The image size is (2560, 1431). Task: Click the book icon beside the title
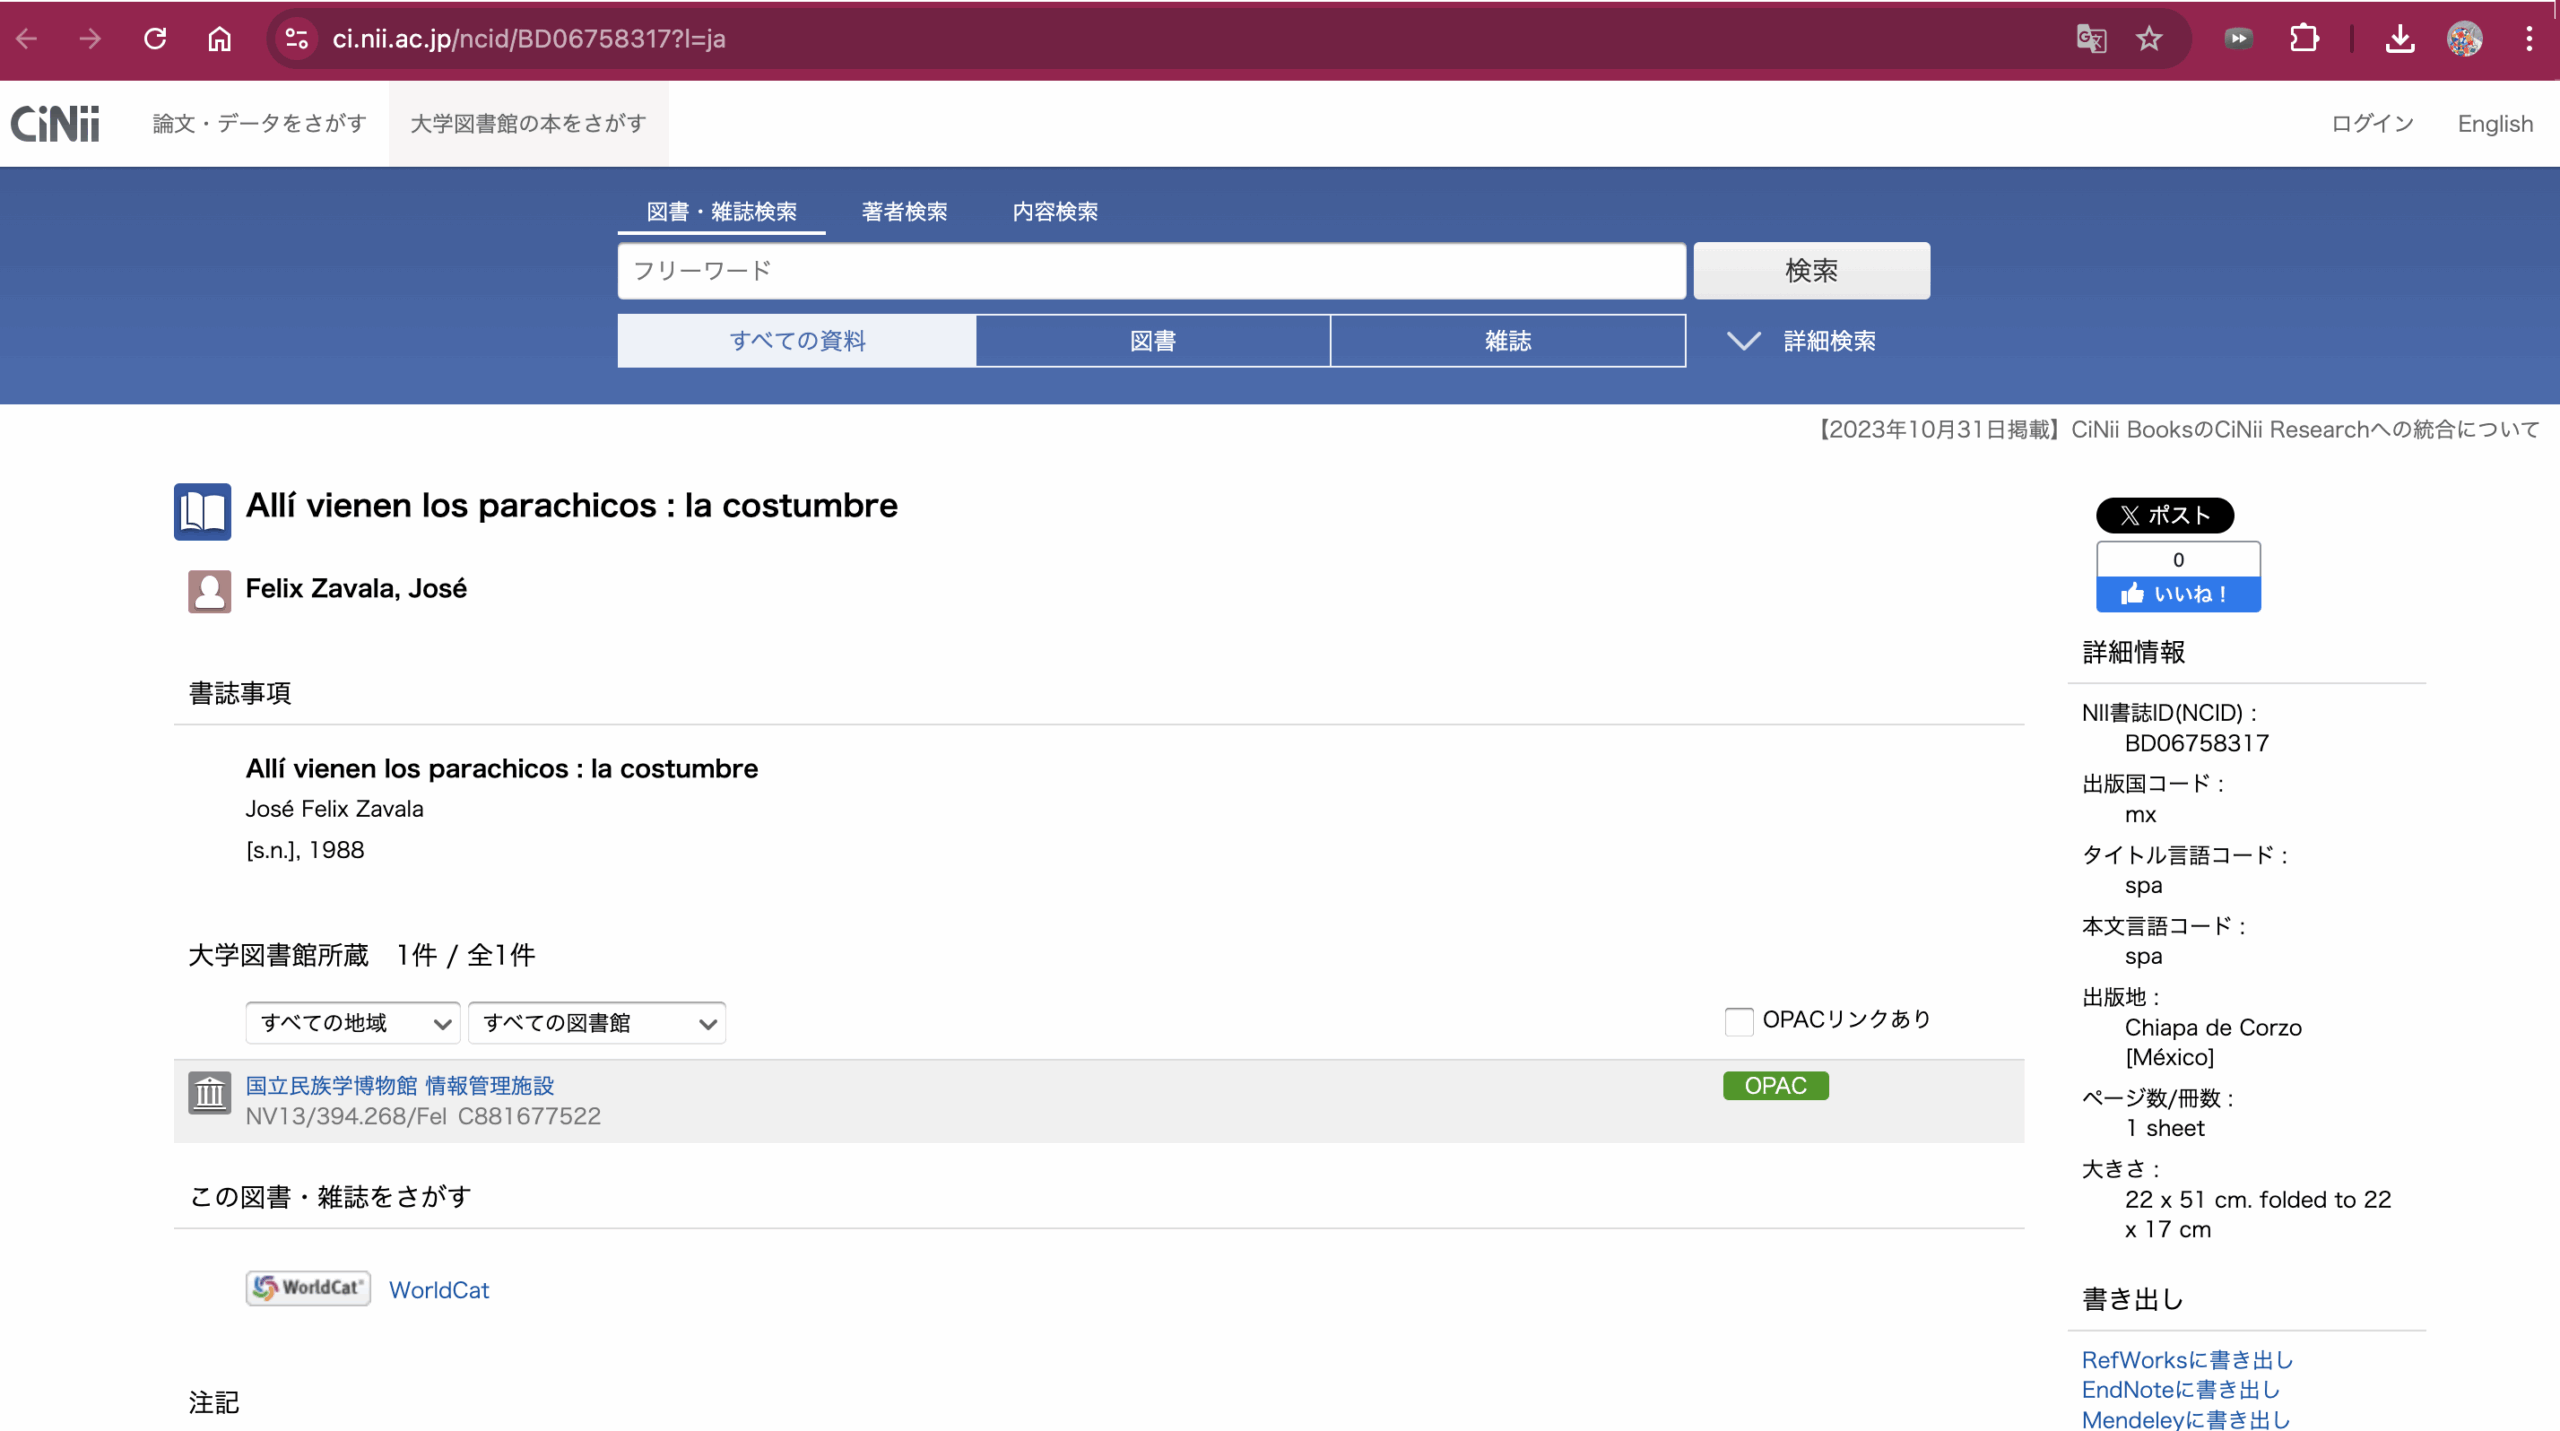pos(202,512)
